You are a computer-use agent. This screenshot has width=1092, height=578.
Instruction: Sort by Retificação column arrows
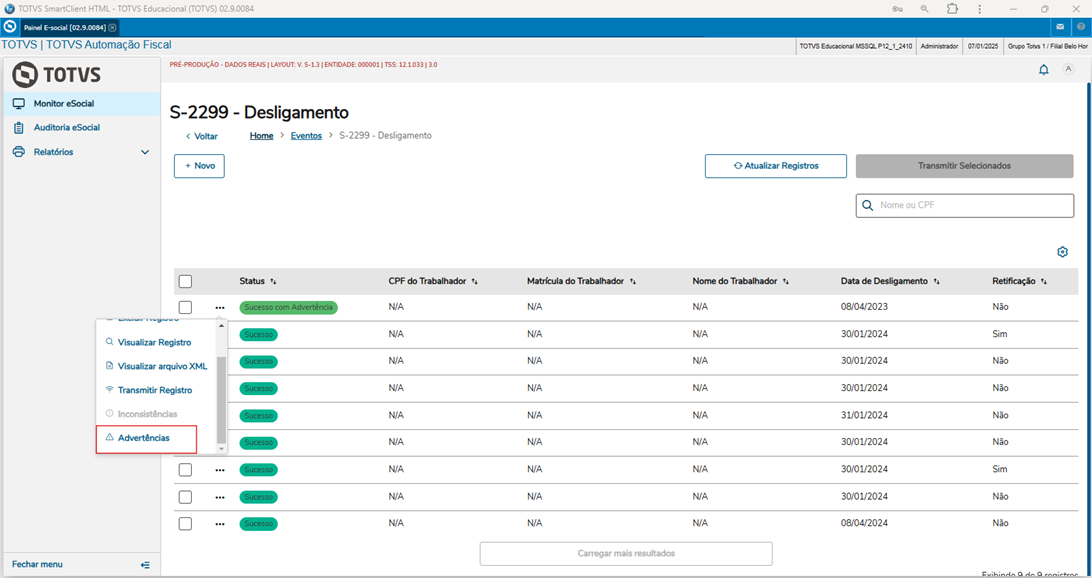[x=1043, y=281]
